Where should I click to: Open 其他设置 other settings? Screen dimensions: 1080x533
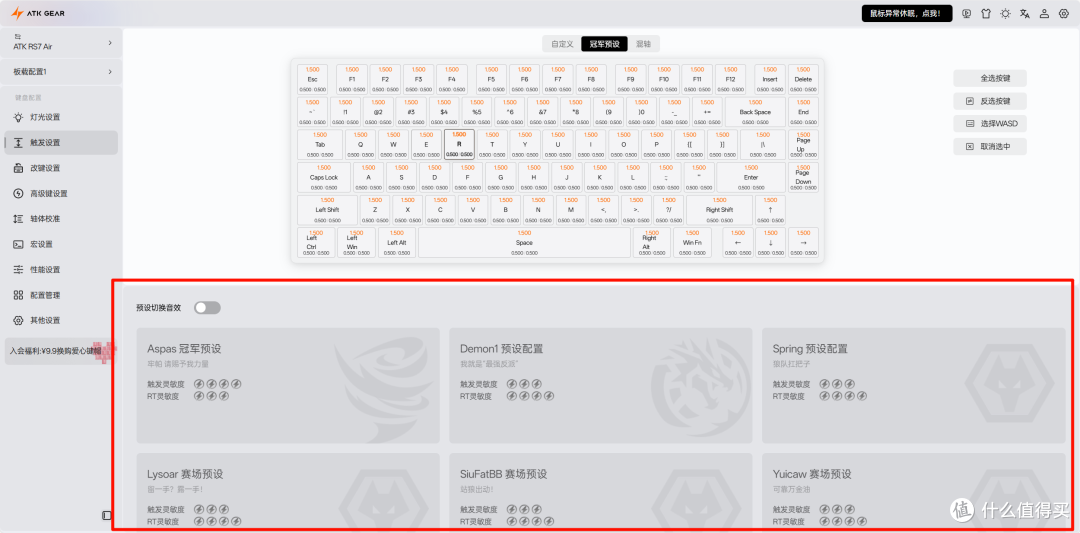pos(61,321)
